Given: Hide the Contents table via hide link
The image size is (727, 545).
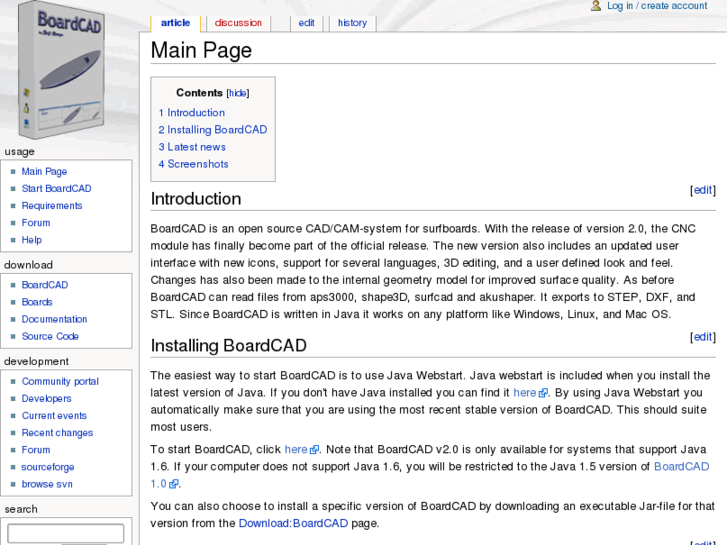Looking at the screenshot, I should 238,93.
